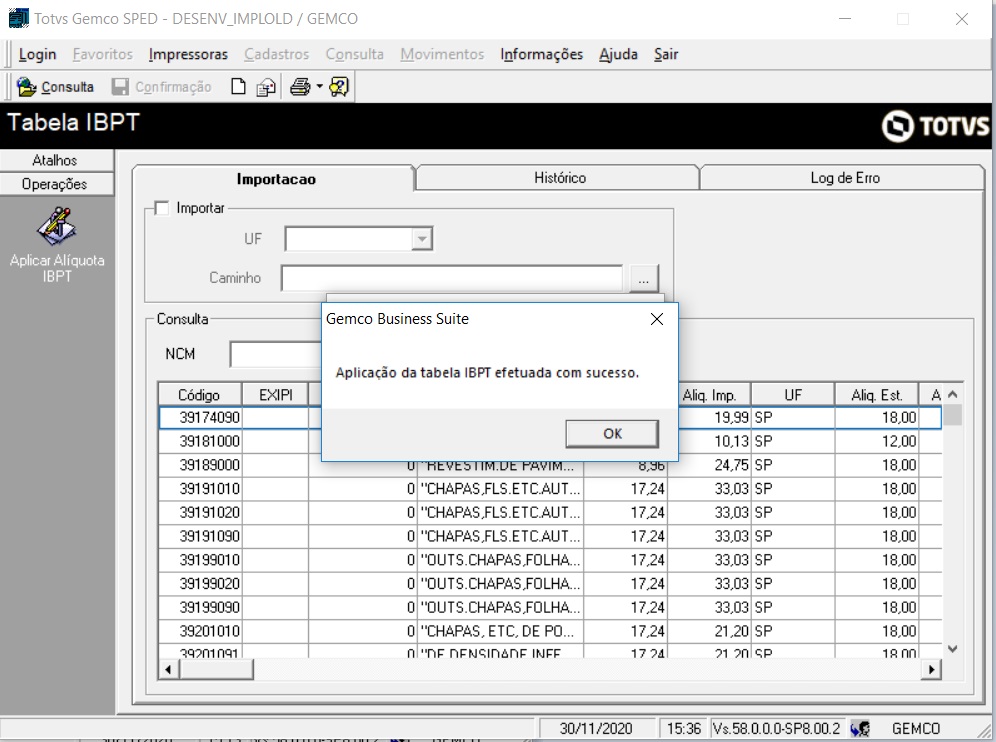Switch to the Log de Erro tab
The width and height of the screenshot is (996, 742).
click(844, 178)
